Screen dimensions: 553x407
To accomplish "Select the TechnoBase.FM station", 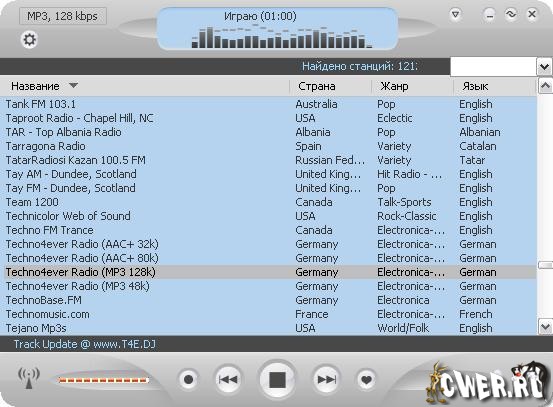I will 268,300.
